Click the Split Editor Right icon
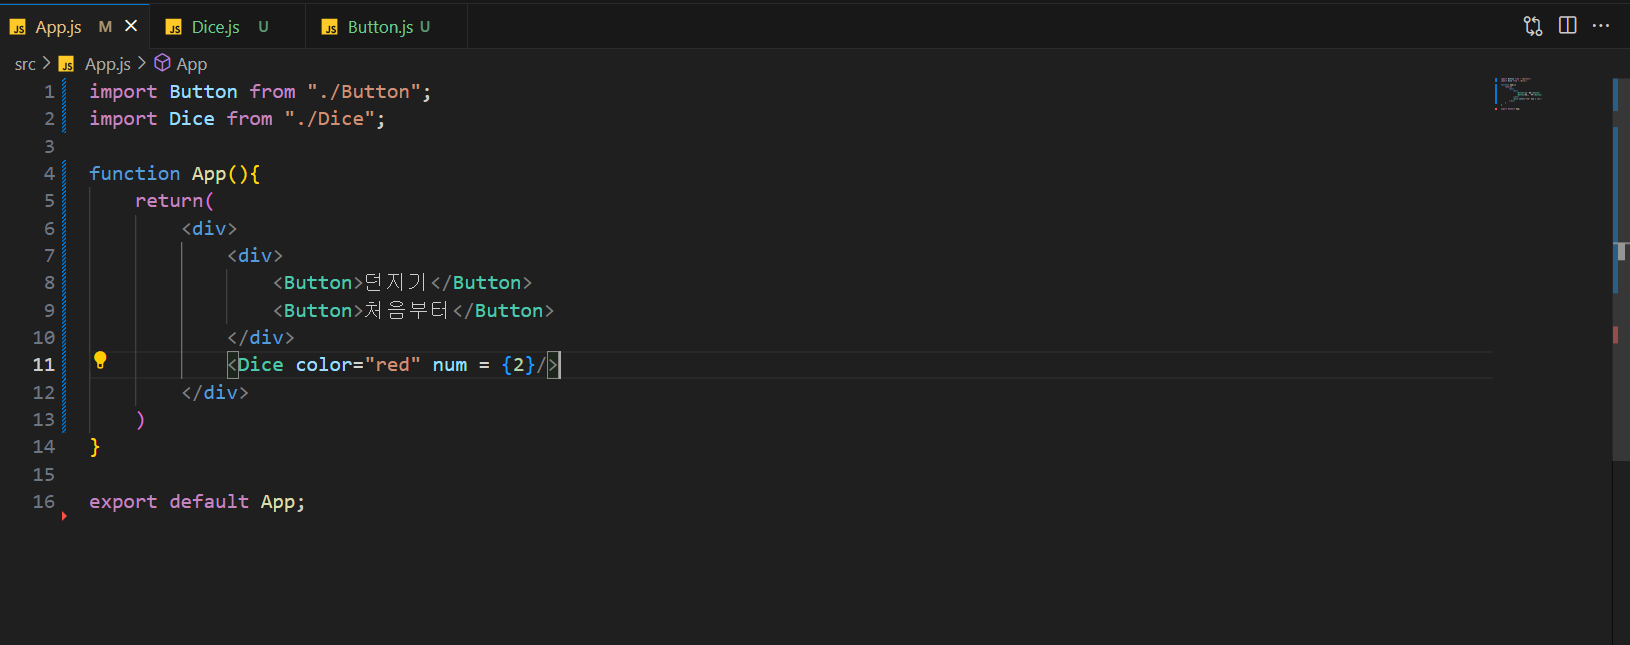The image size is (1630, 645). pos(1567,26)
